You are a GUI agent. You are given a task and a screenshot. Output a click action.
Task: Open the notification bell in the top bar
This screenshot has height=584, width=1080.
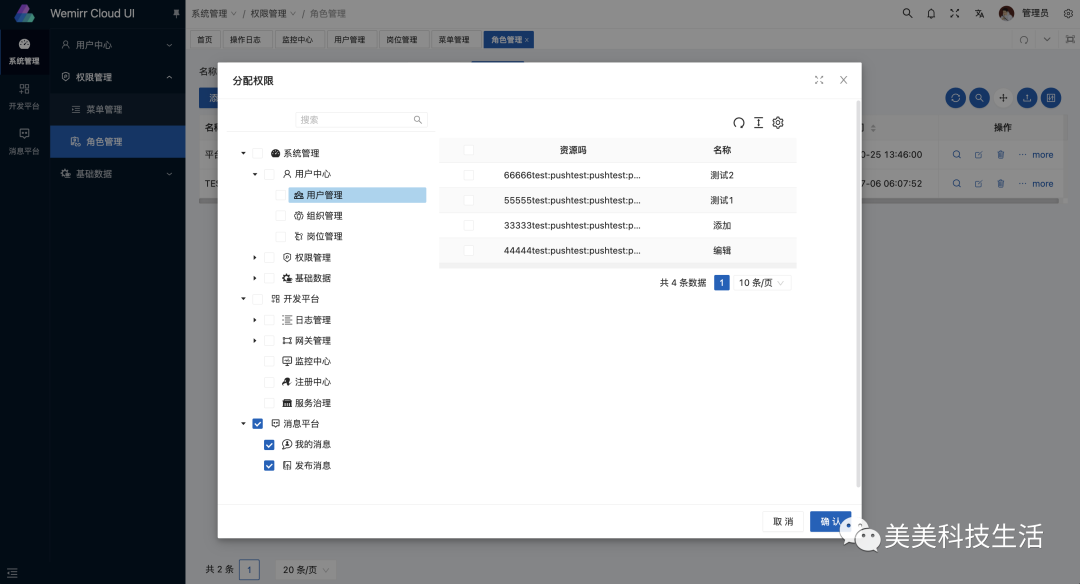[931, 13]
